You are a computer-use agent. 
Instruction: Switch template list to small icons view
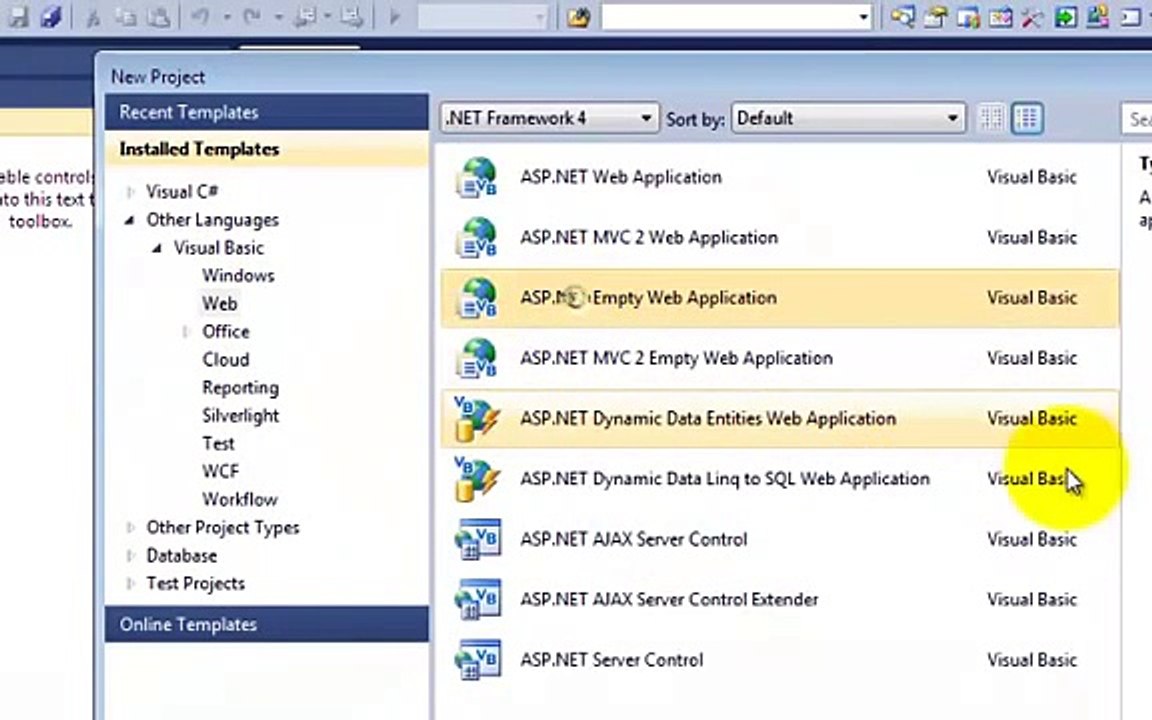coord(991,118)
